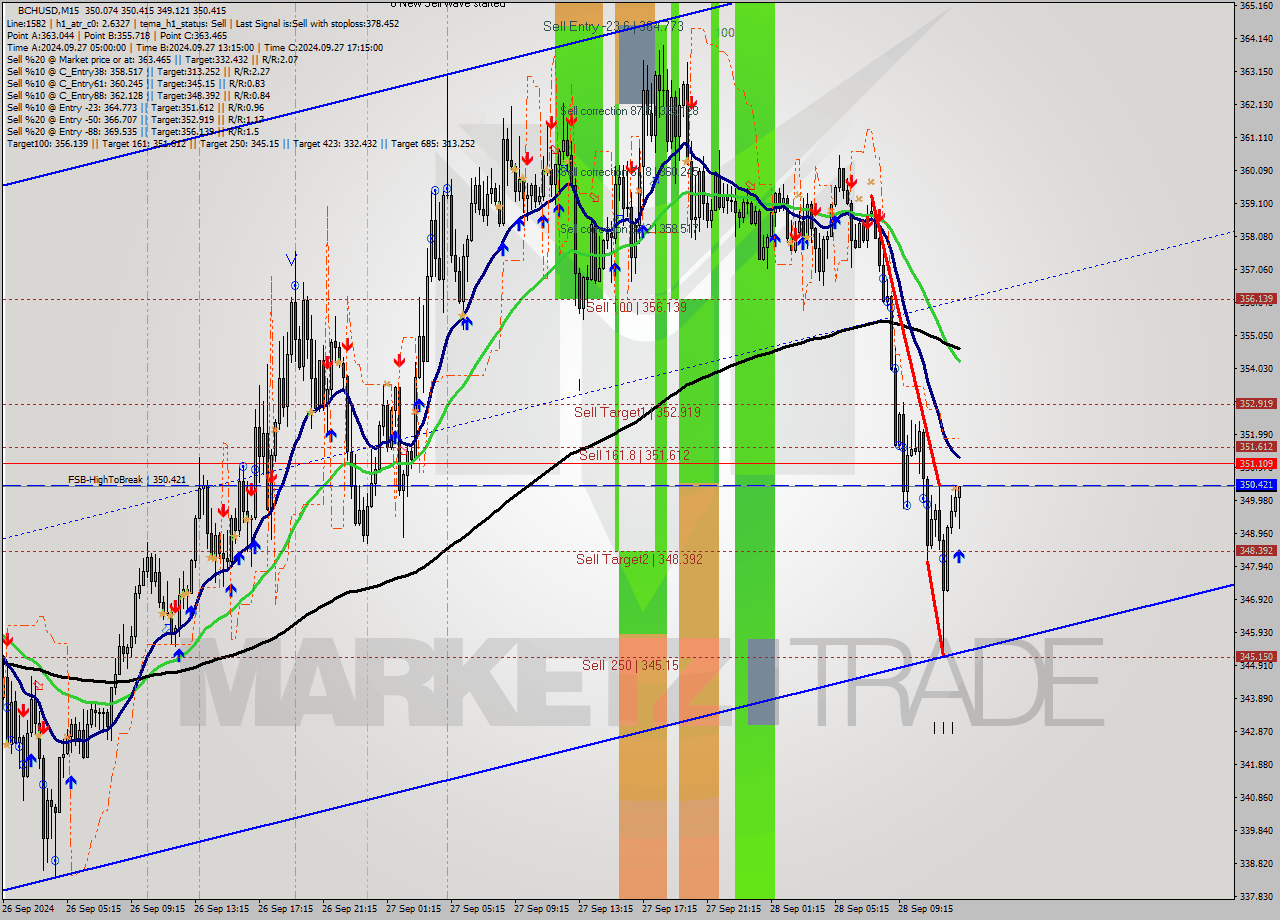Click the 339.840 price axis value

coord(1256,831)
